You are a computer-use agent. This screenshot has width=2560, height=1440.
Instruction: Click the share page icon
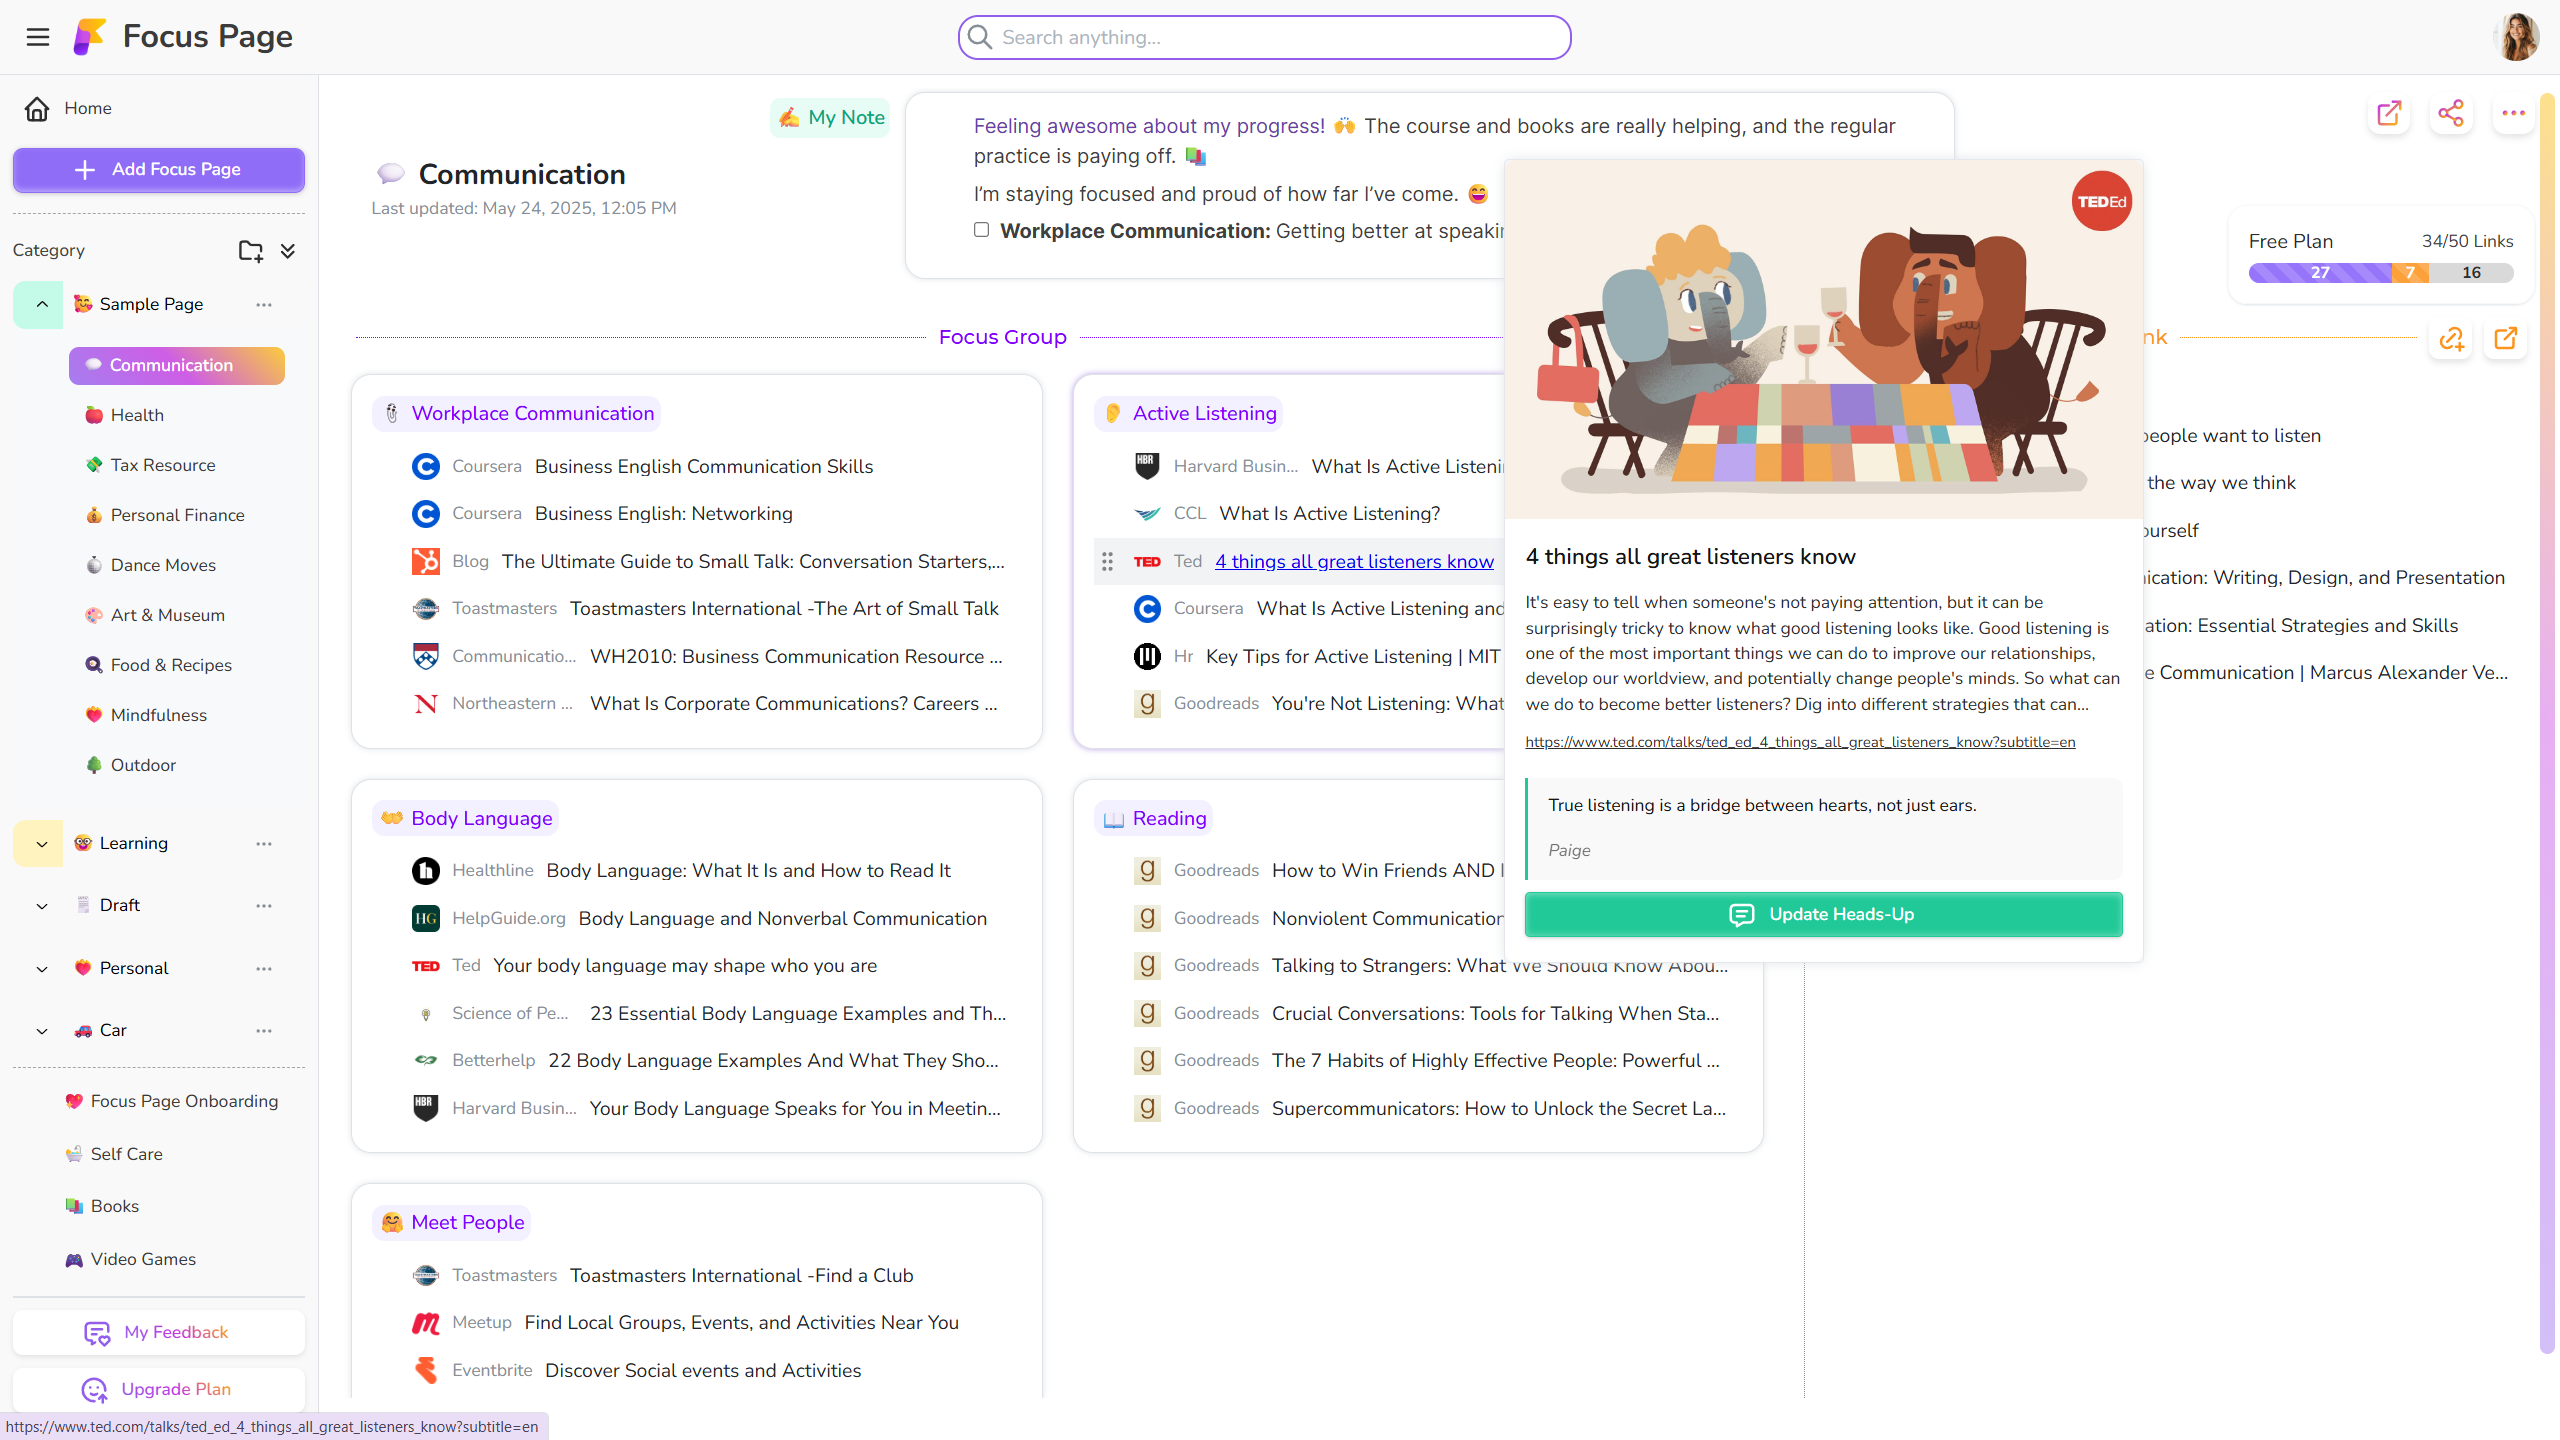coord(2451,113)
